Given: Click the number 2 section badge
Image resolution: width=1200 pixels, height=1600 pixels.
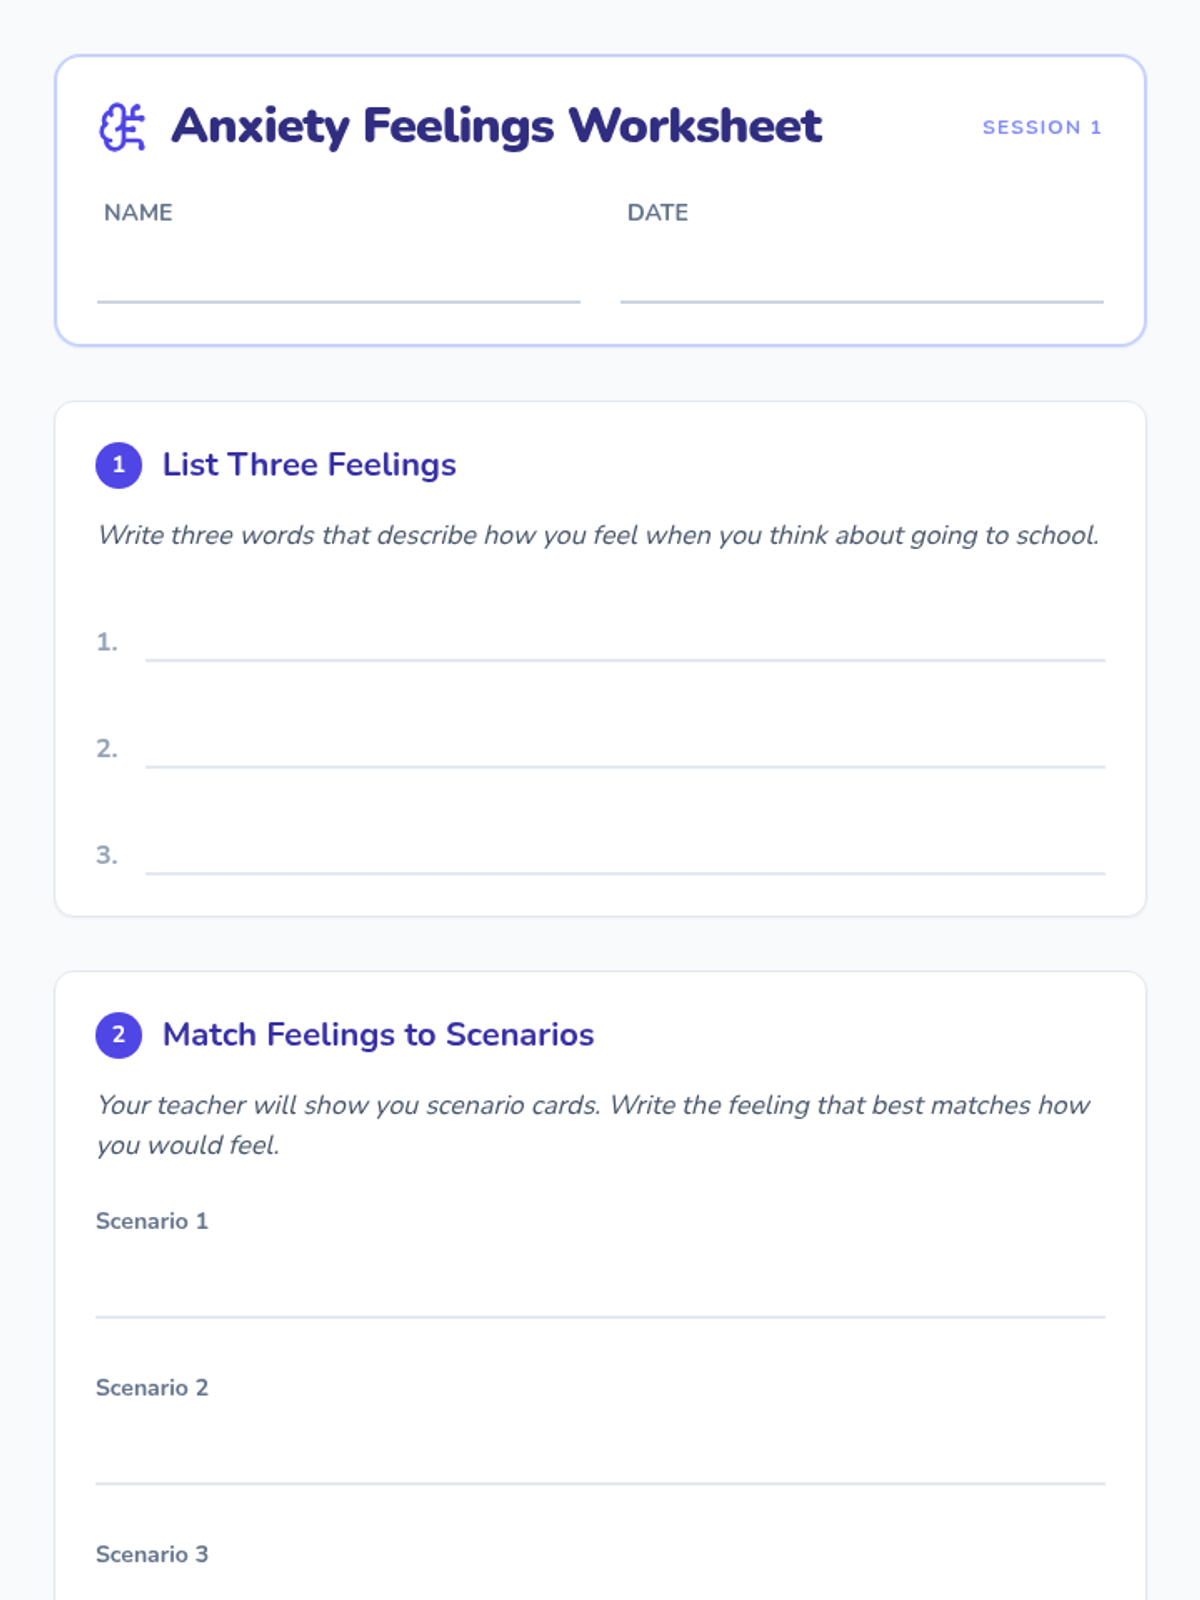Looking at the screenshot, I should (119, 1035).
